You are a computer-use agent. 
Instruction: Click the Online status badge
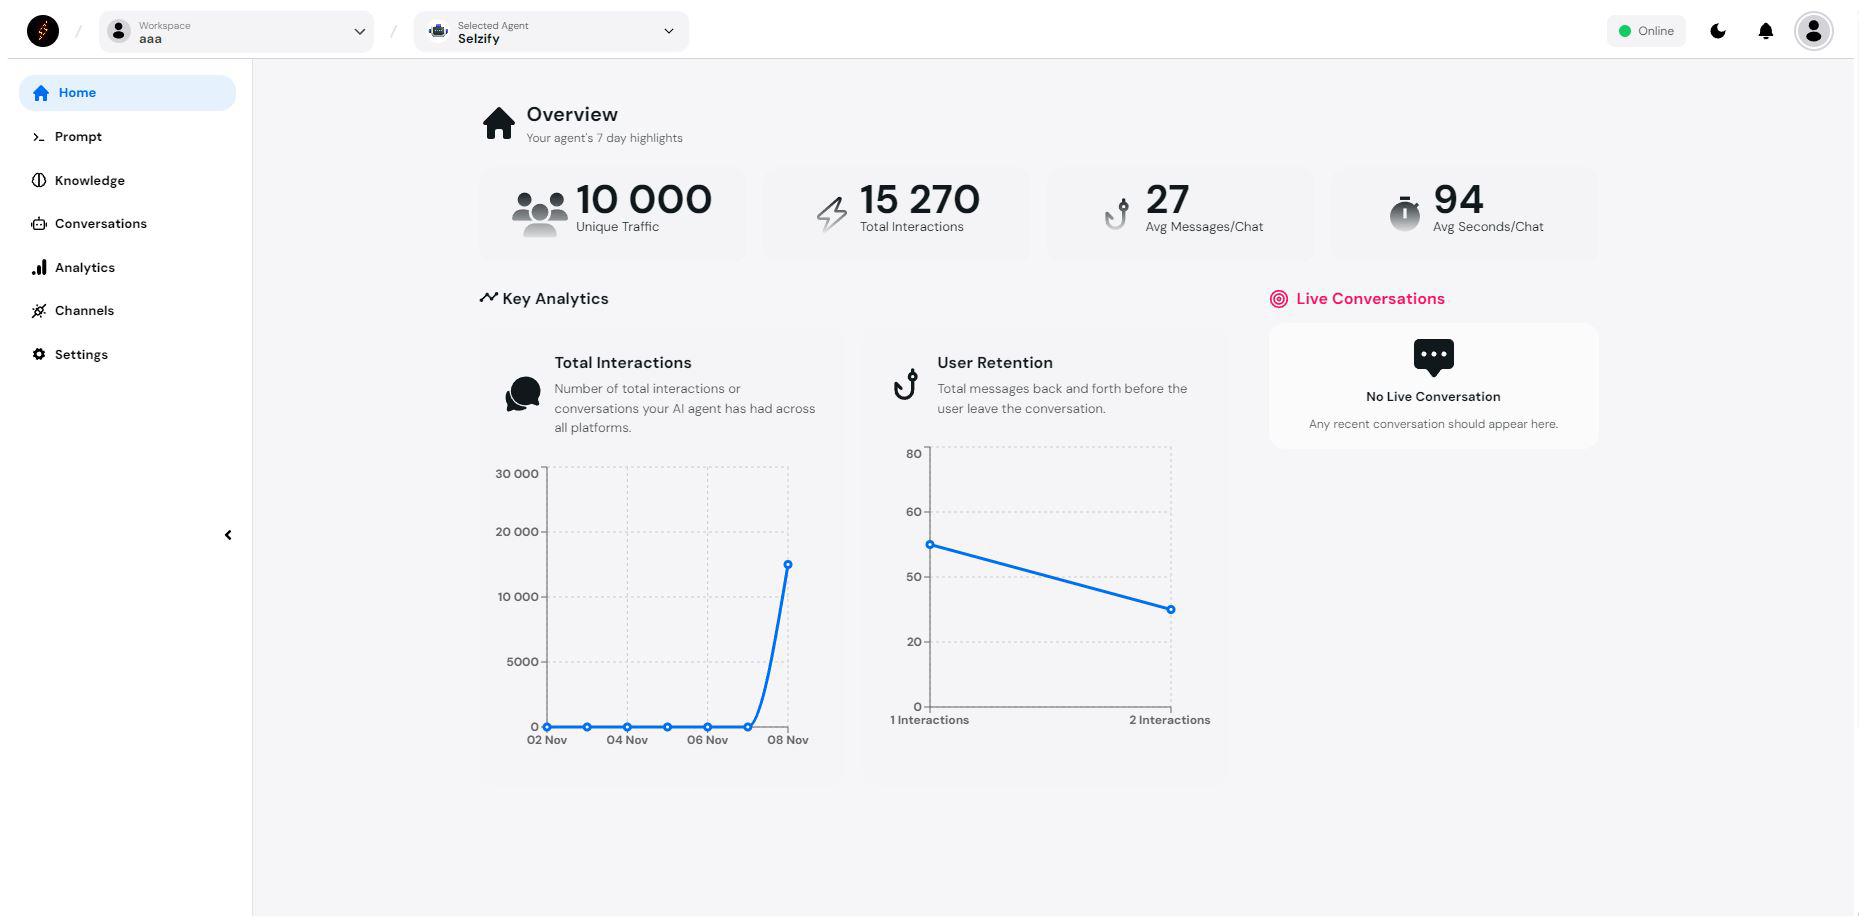click(1646, 31)
